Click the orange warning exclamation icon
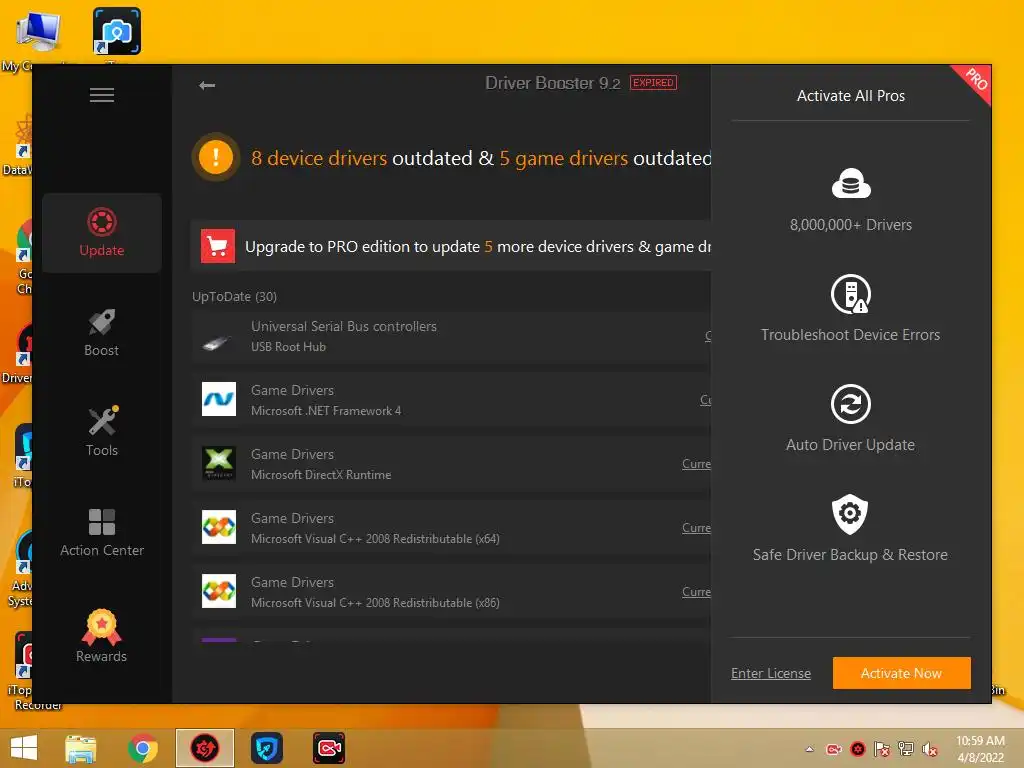Screen dimensions: 1024x768 click(216, 157)
